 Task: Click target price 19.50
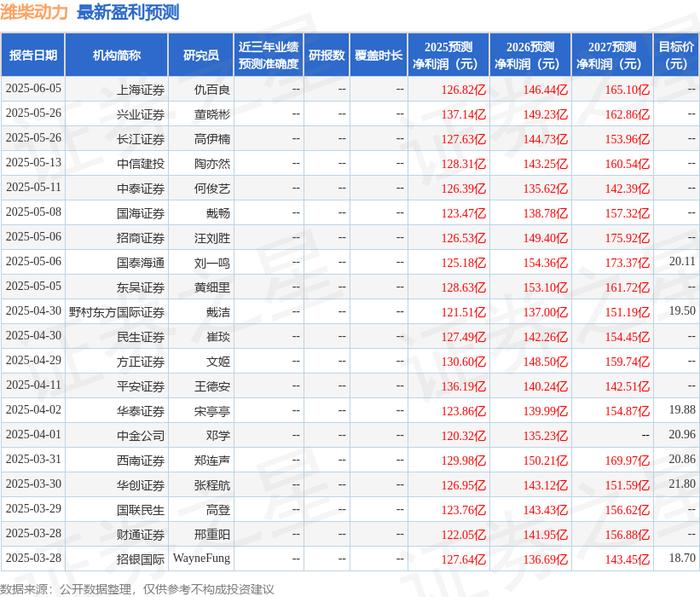(x=682, y=311)
